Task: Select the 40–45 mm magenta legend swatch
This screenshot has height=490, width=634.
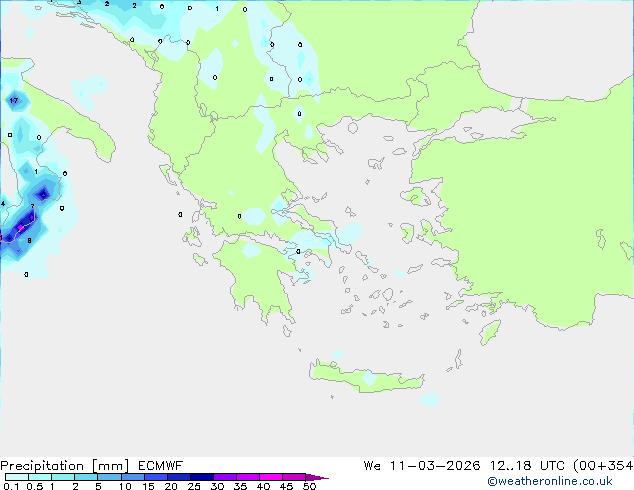Action: coord(271,477)
